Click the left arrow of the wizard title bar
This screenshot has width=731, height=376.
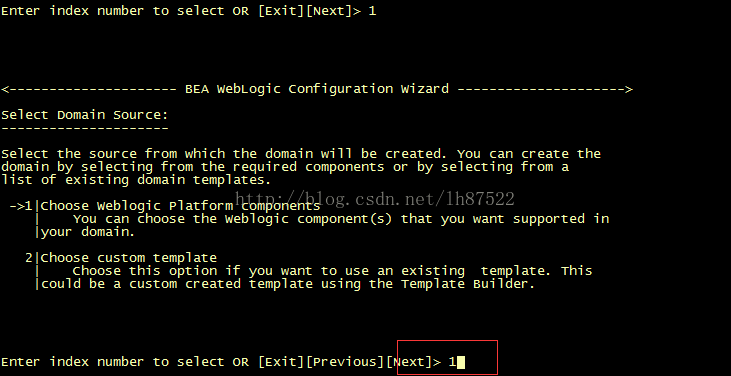(x=5, y=89)
